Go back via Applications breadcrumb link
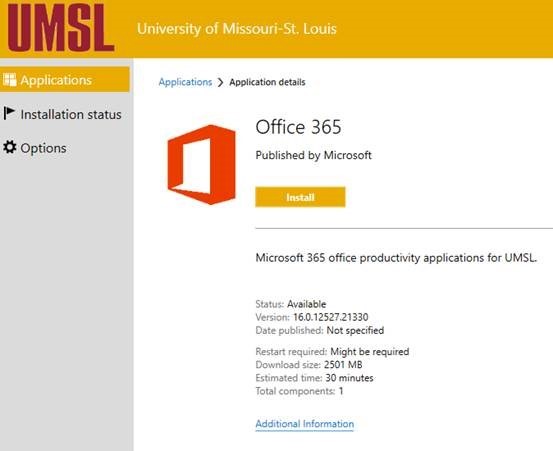The image size is (553, 451). (x=185, y=82)
